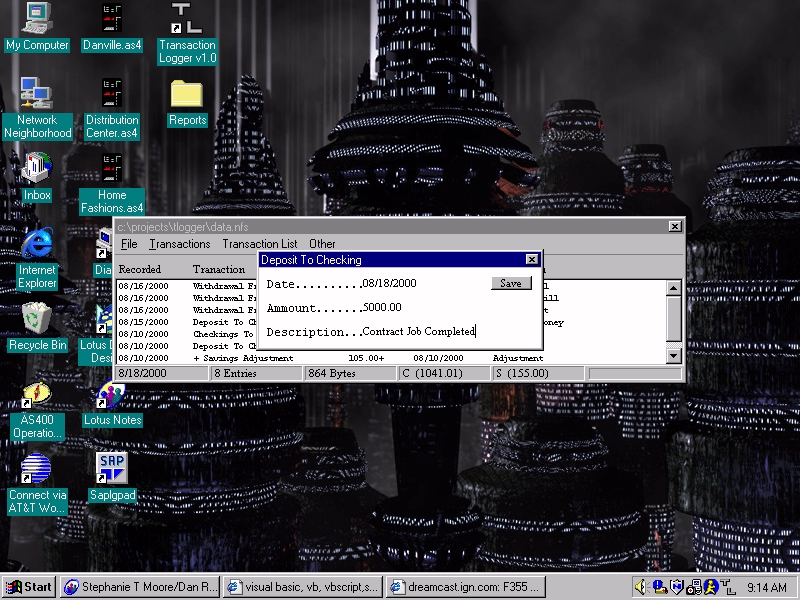This screenshot has width=800, height=600.
Task: Click the volume speaker tray icon
Action: [641, 587]
